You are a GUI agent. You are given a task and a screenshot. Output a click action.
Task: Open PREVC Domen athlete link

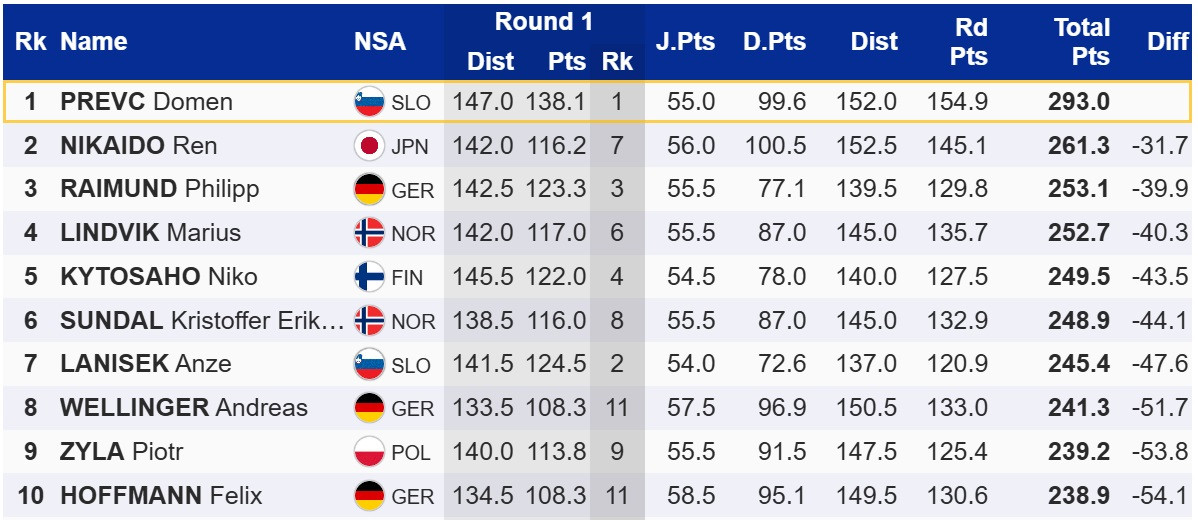click(146, 102)
